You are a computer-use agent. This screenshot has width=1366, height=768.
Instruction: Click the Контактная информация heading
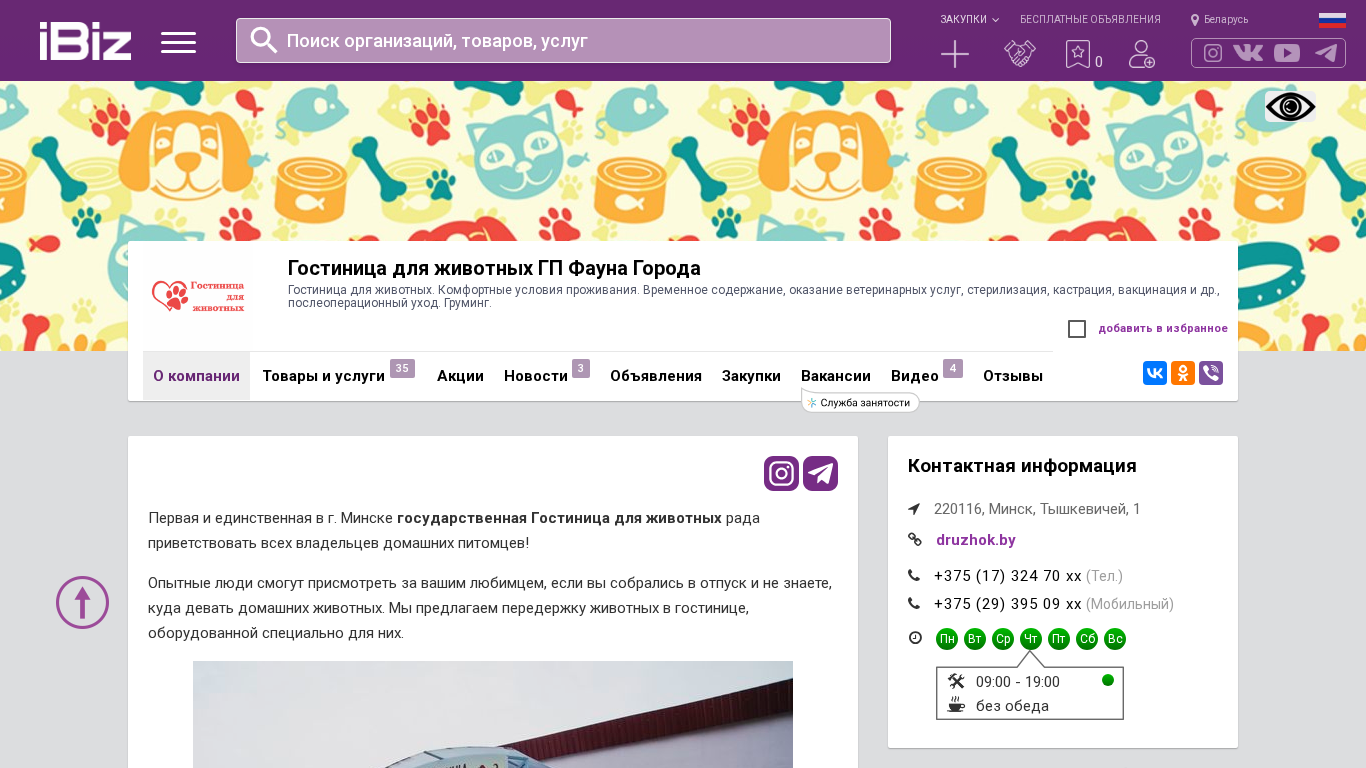click(1022, 466)
